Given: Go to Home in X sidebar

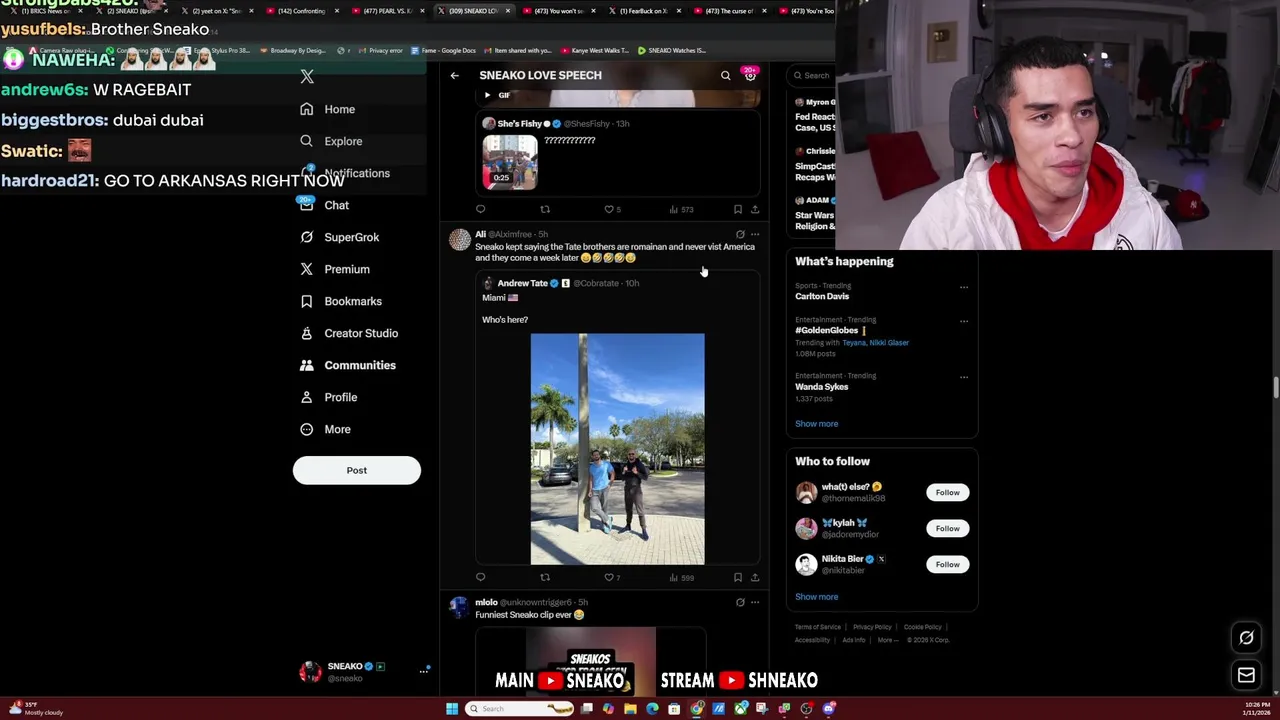Looking at the screenshot, I should [328, 109].
